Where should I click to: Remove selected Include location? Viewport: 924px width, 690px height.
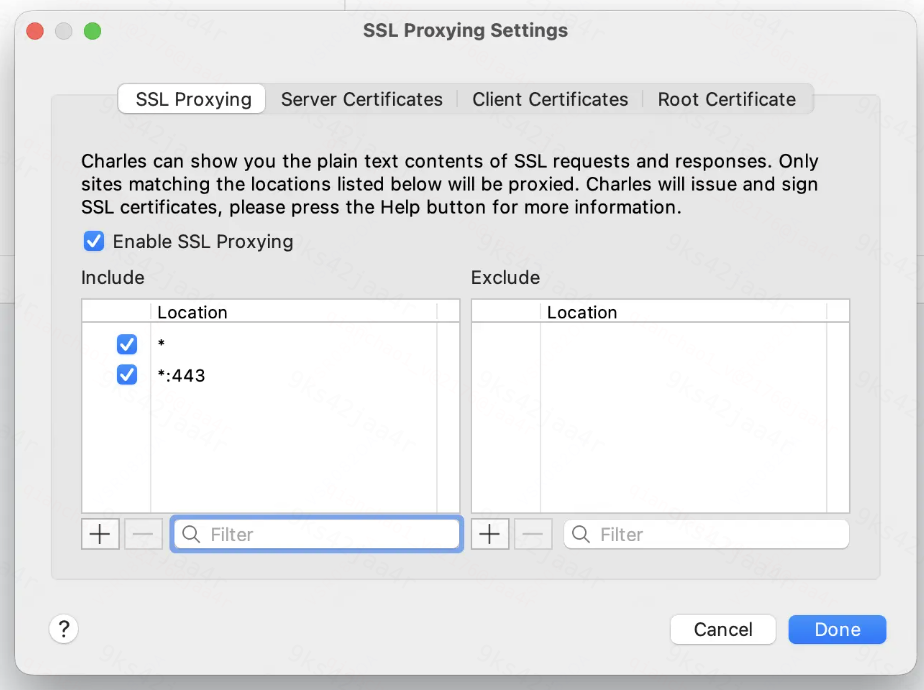pyautogui.click(x=143, y=534)
